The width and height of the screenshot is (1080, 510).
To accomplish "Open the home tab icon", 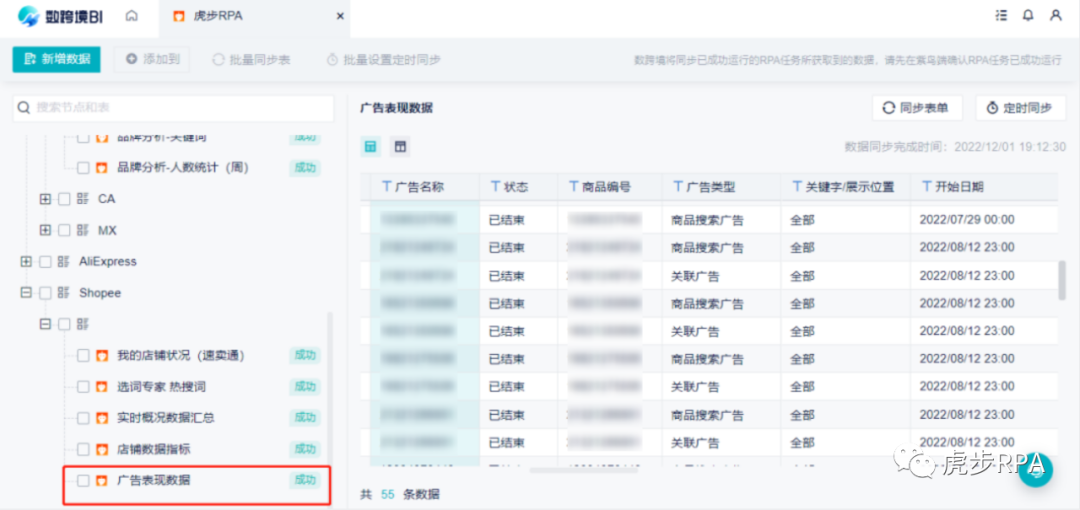I will 132,16.
